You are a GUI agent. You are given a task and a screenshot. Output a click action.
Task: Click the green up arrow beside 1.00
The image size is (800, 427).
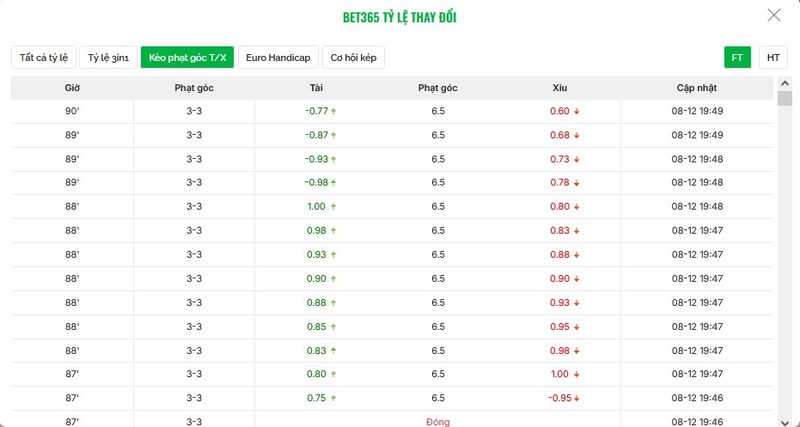[333, 207]
